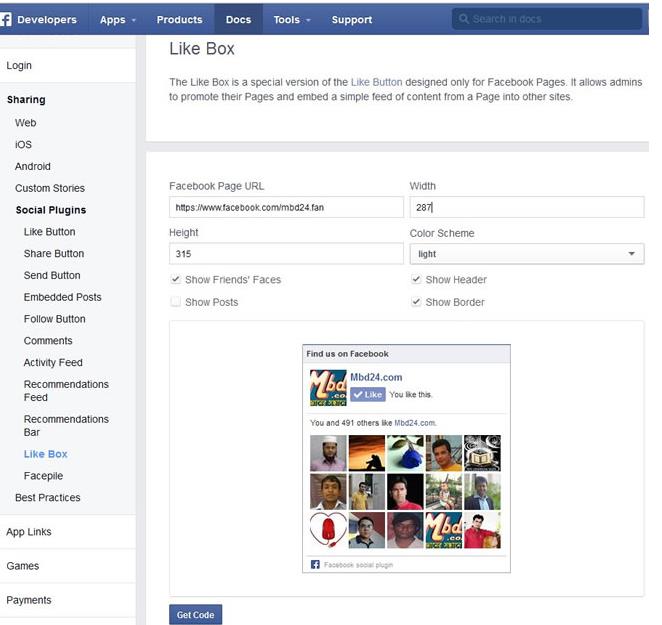Click the Facebook logo icon in header
This screenshot has height=625, width=662.
(5, 19)
